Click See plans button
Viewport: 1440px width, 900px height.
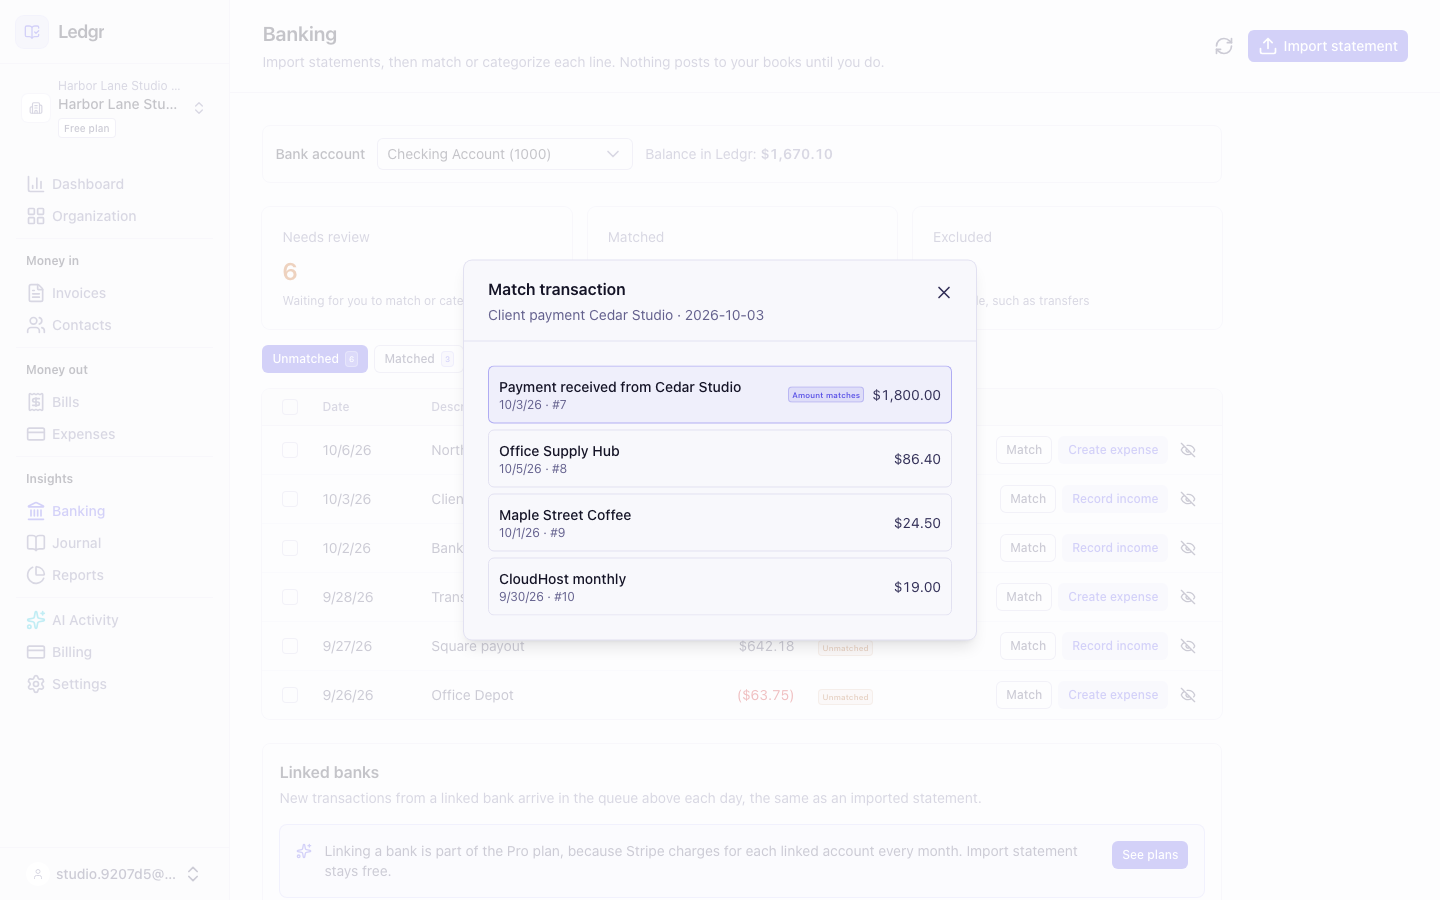[1150, 855]
